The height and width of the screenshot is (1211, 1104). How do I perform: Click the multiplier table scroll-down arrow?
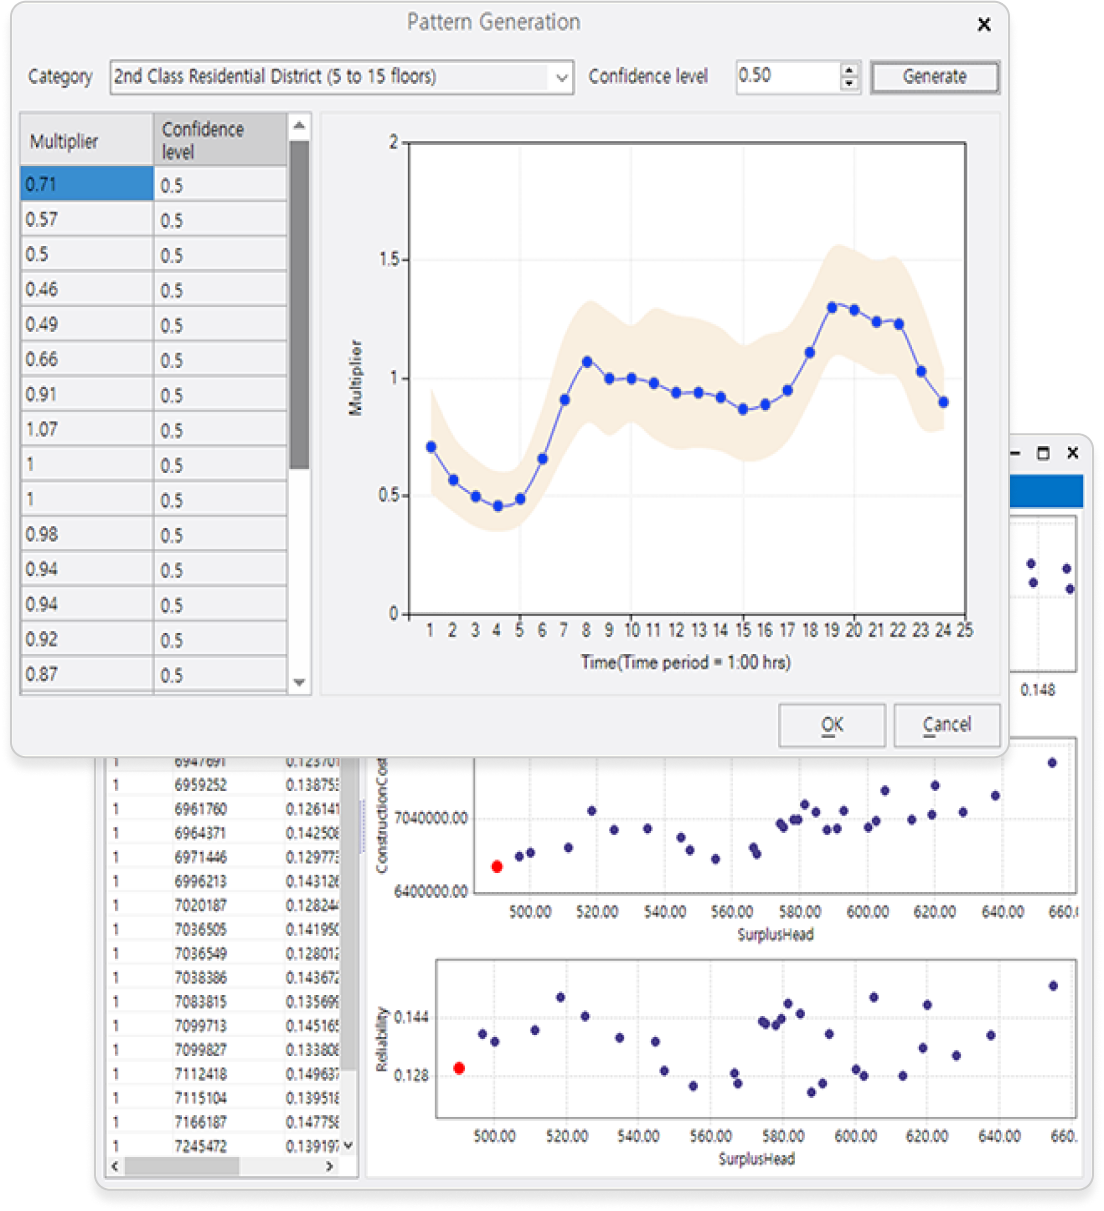coord(299,682)
